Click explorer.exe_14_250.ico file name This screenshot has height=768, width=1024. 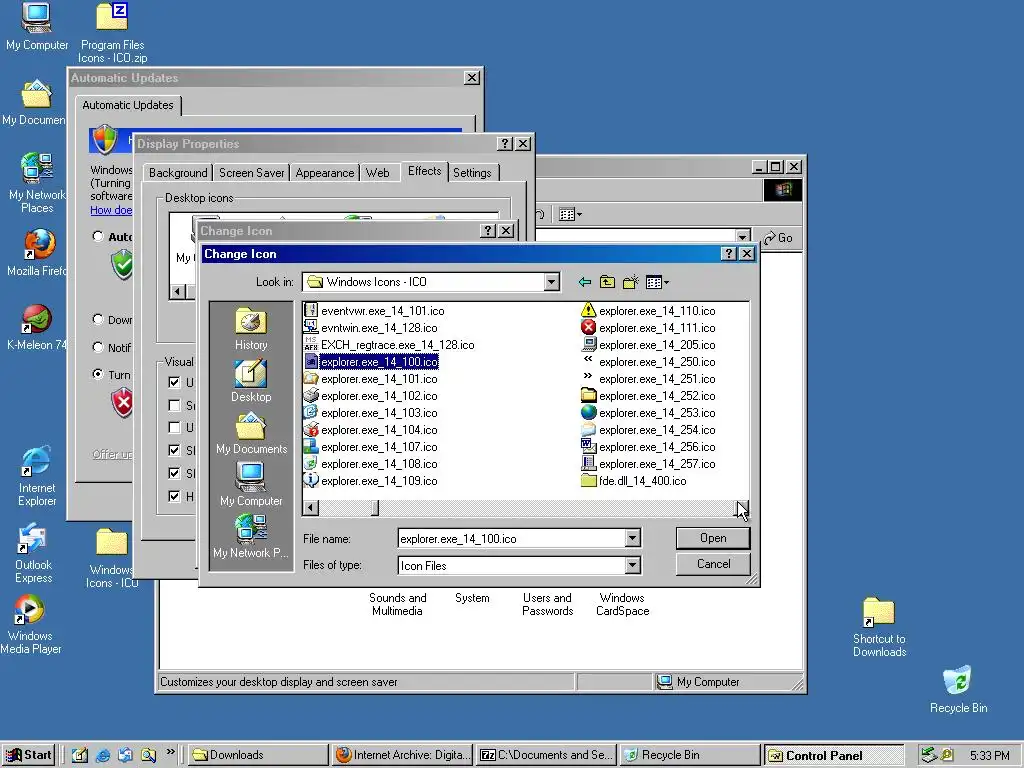coord(657,362)
